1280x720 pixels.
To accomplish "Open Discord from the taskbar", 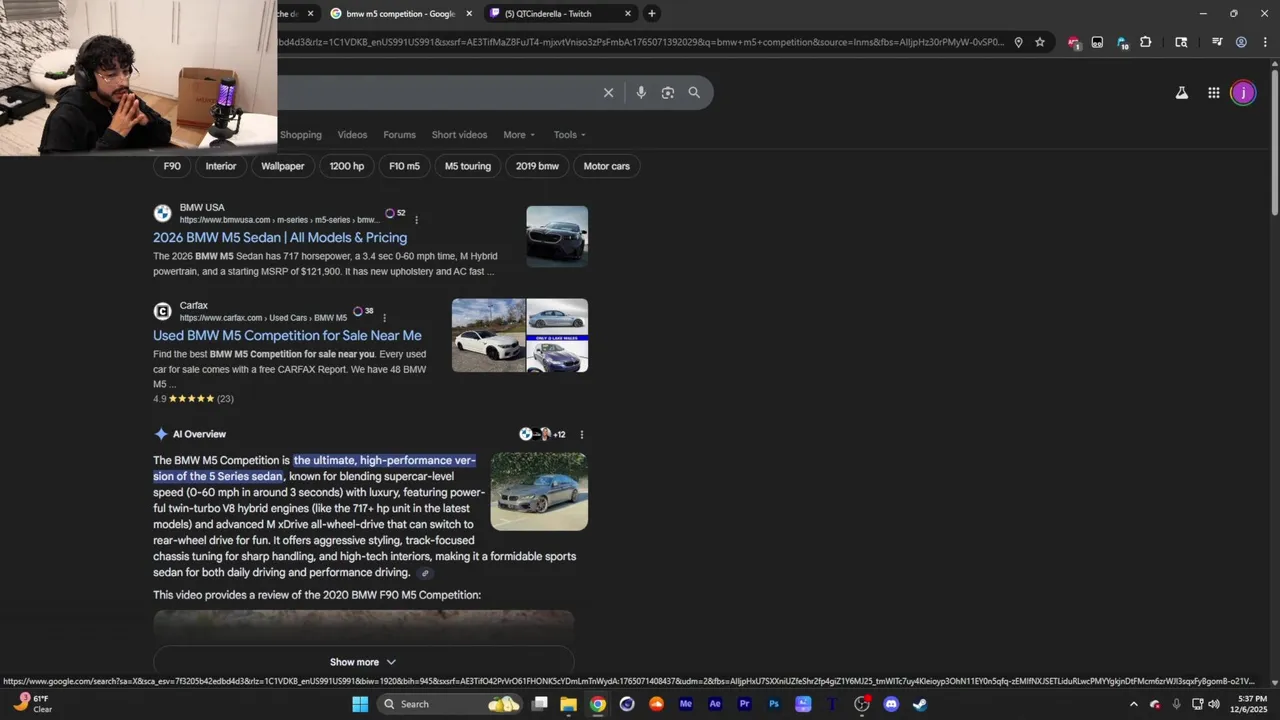I will click(x=891, y=704).
